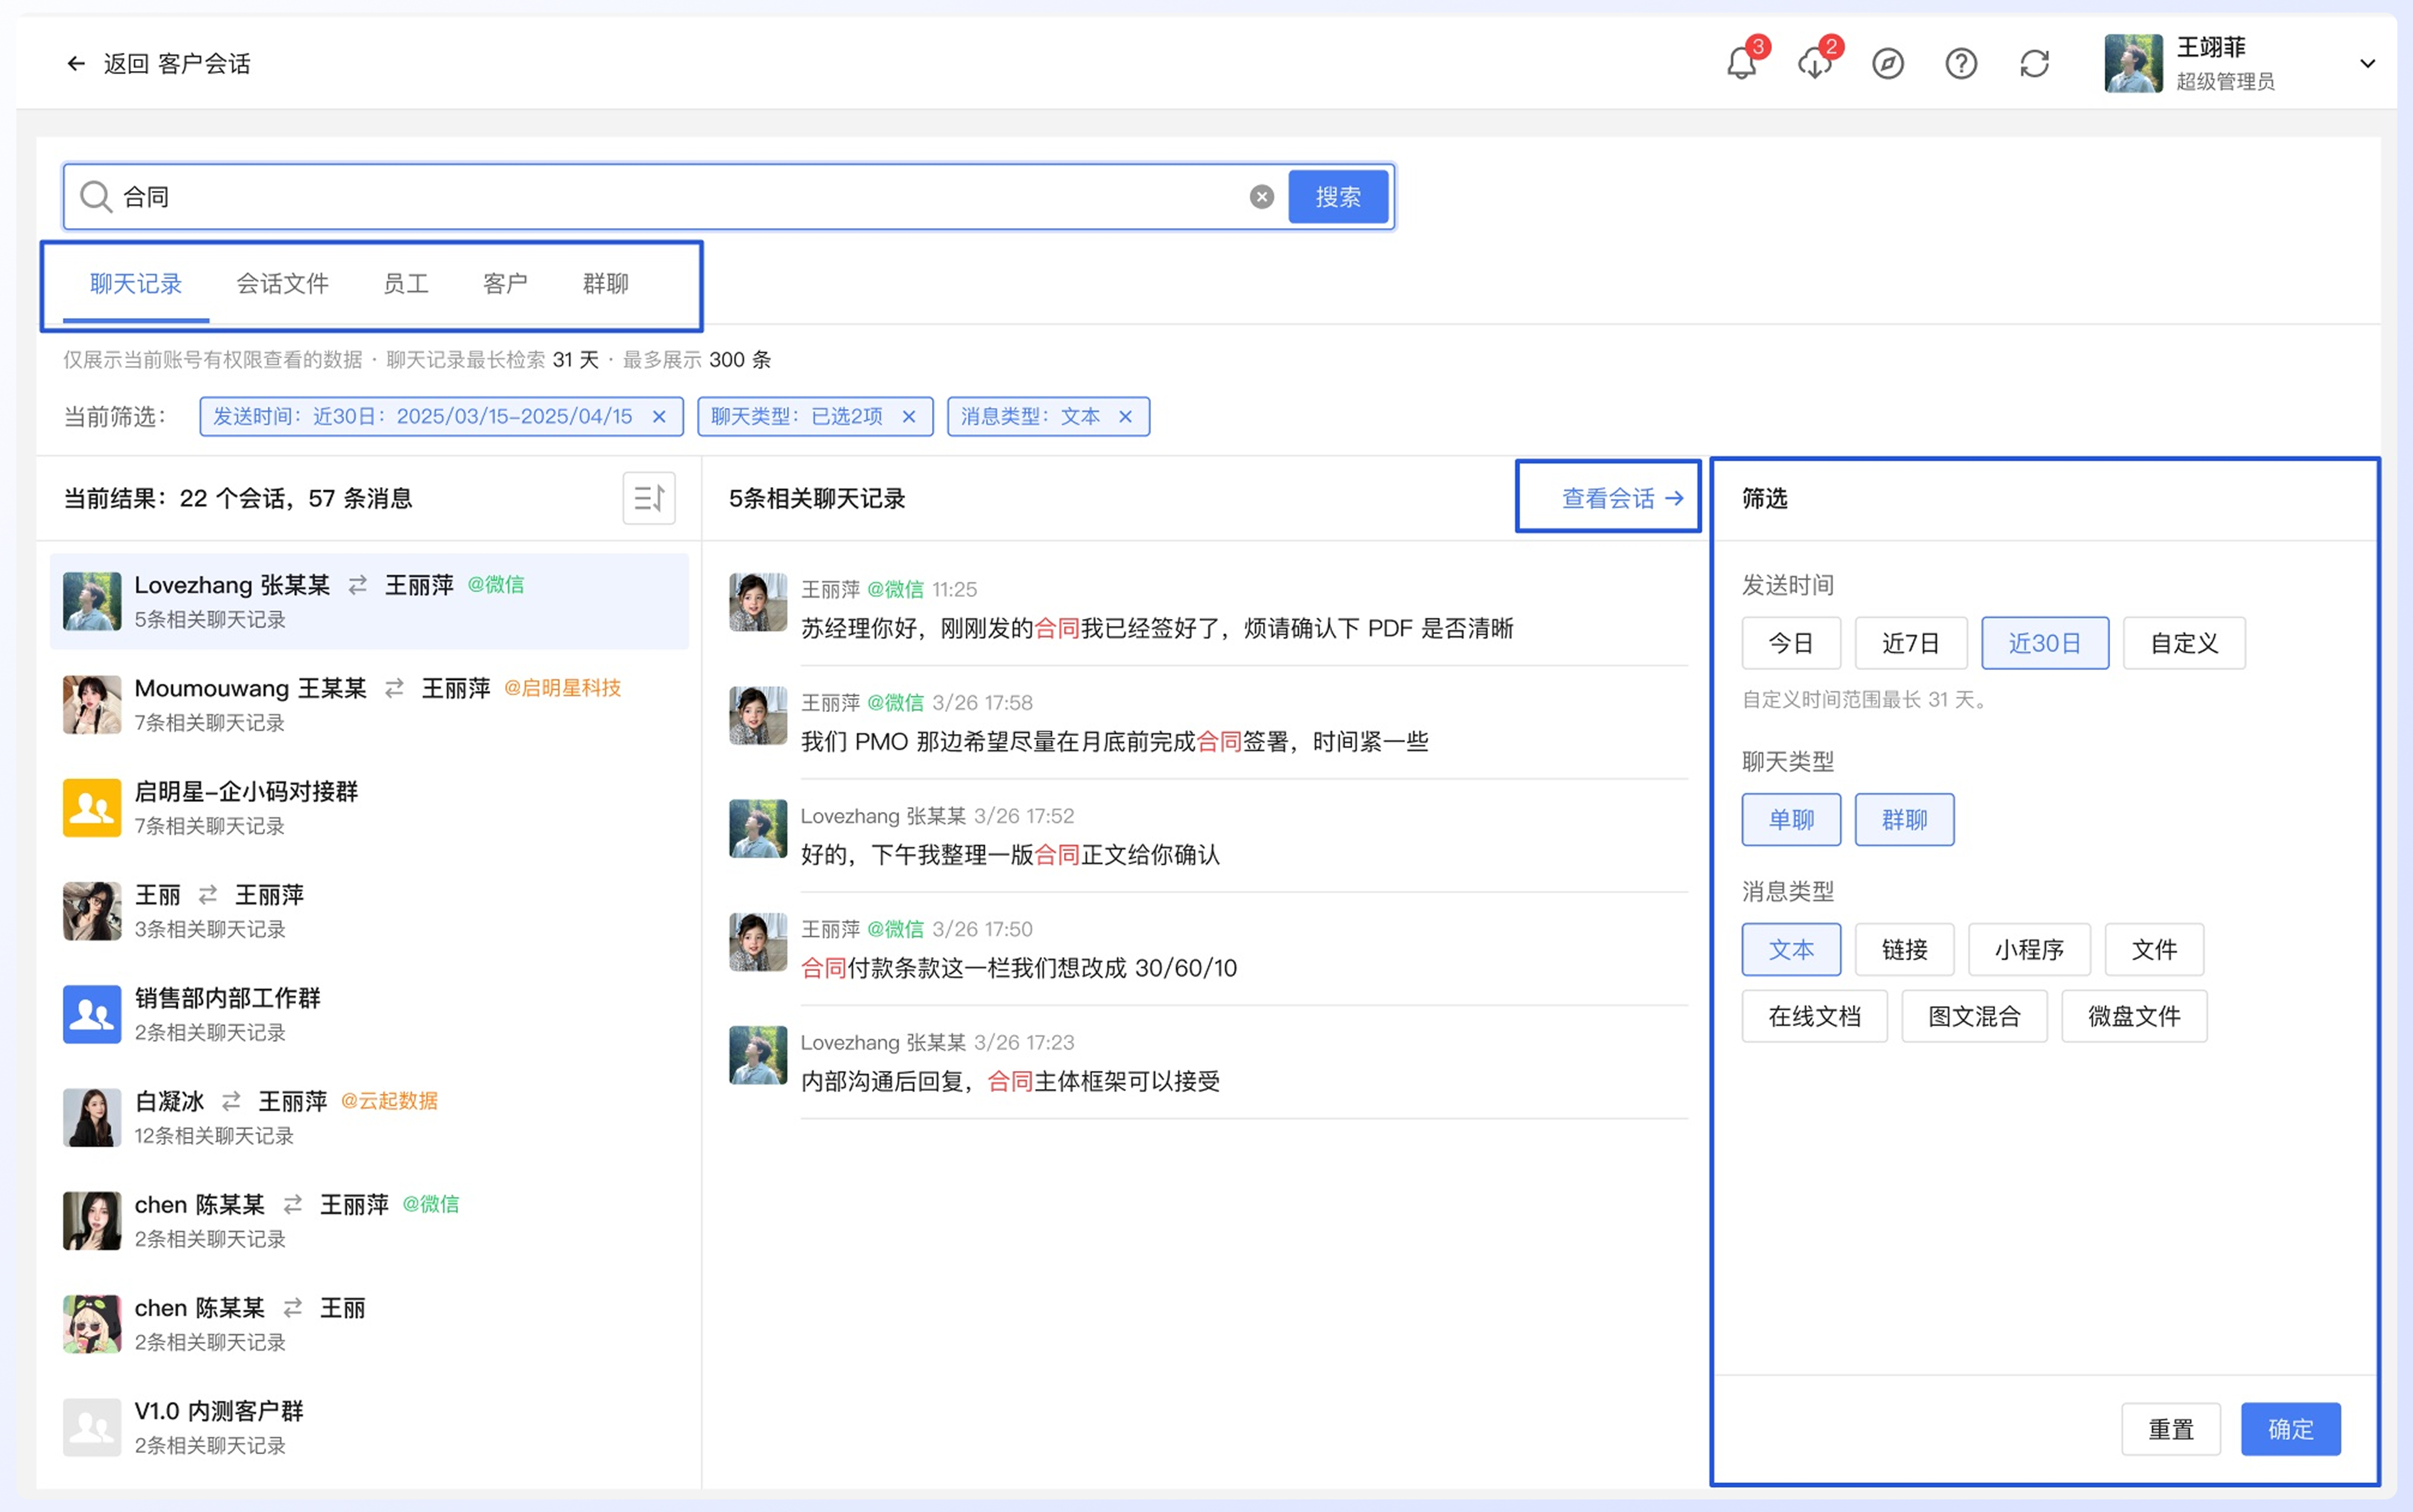2413x1512 pixels.
Task: Click the back arrow to 客户会话
Action: point(76,64)
